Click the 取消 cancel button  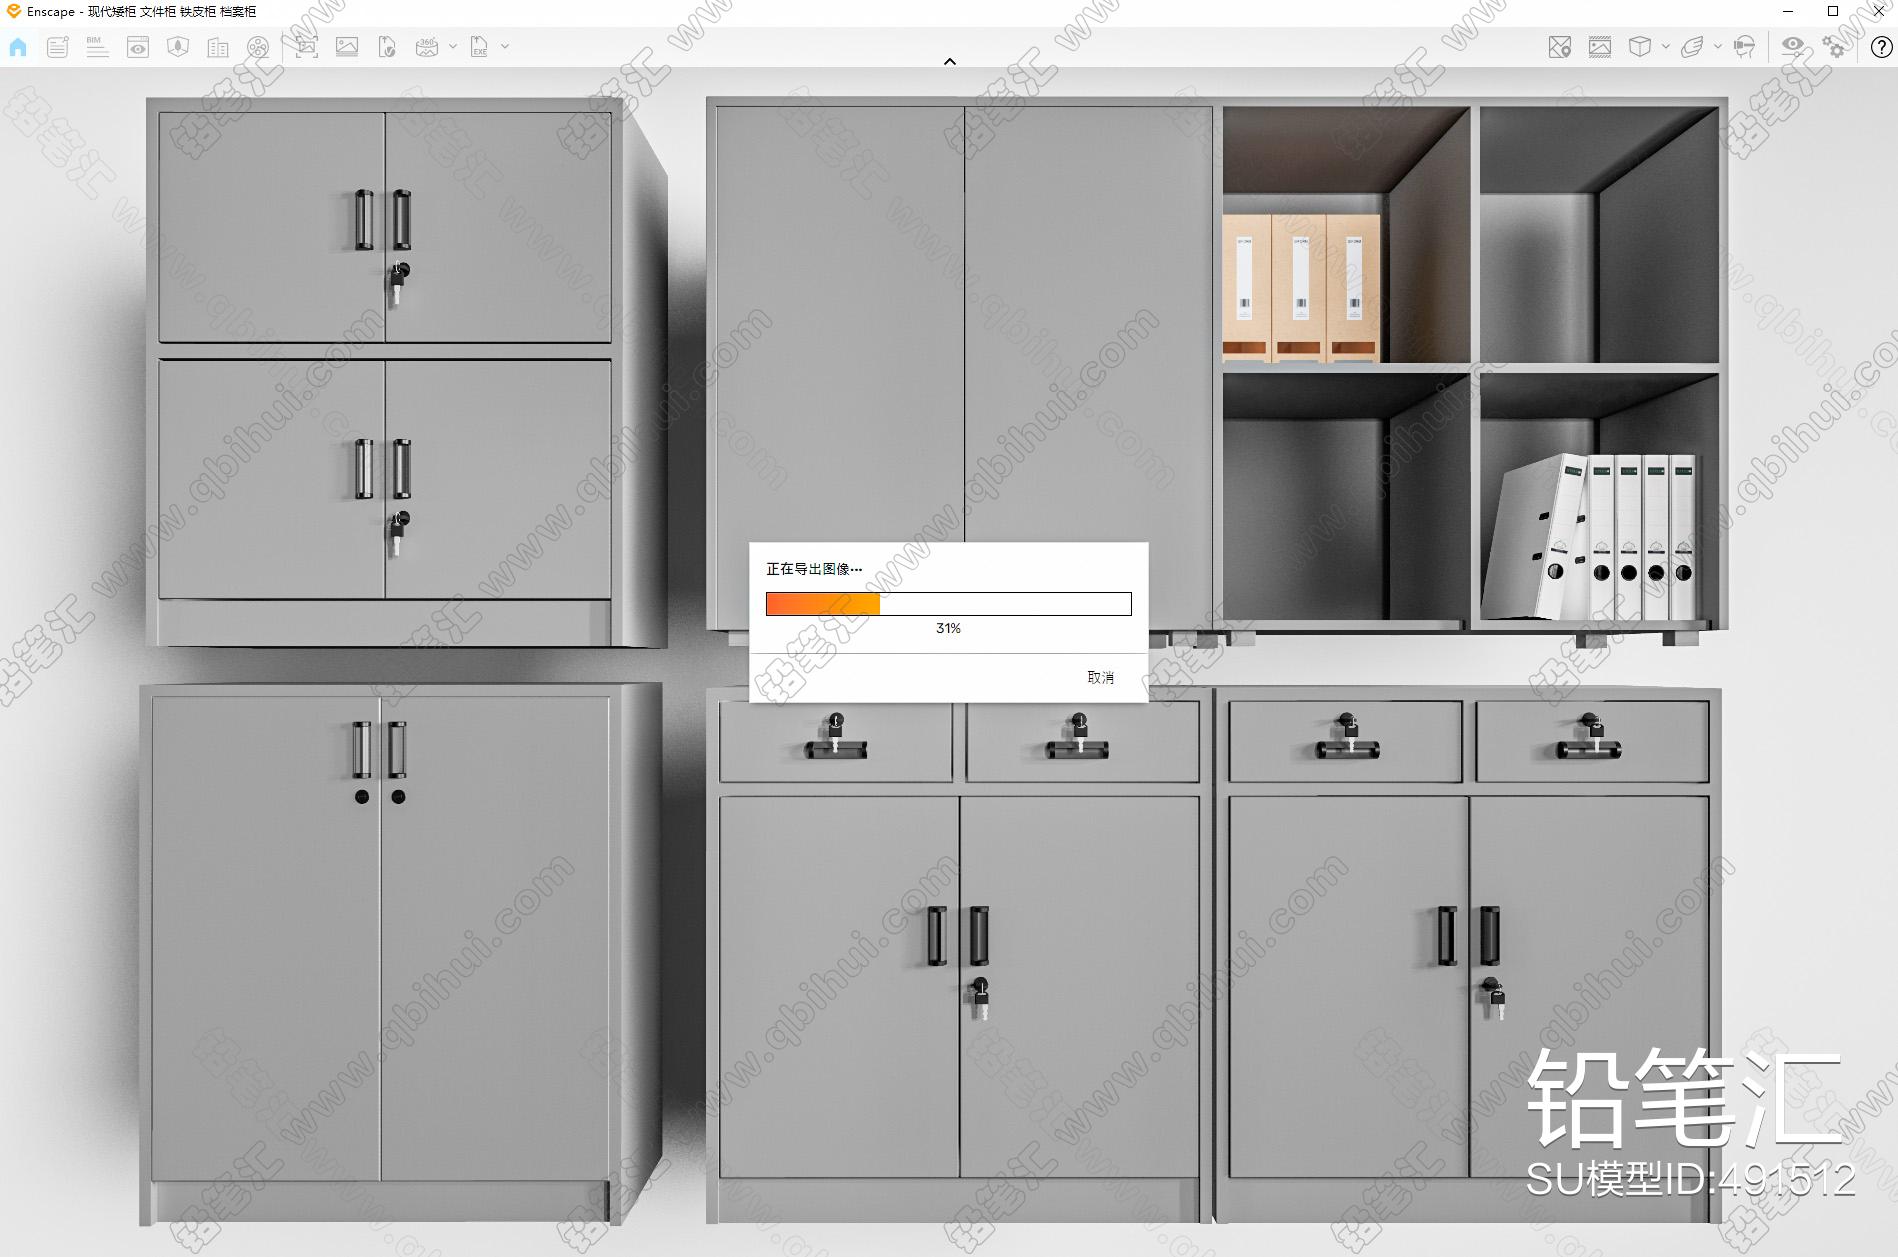(x=1100, y=678)
